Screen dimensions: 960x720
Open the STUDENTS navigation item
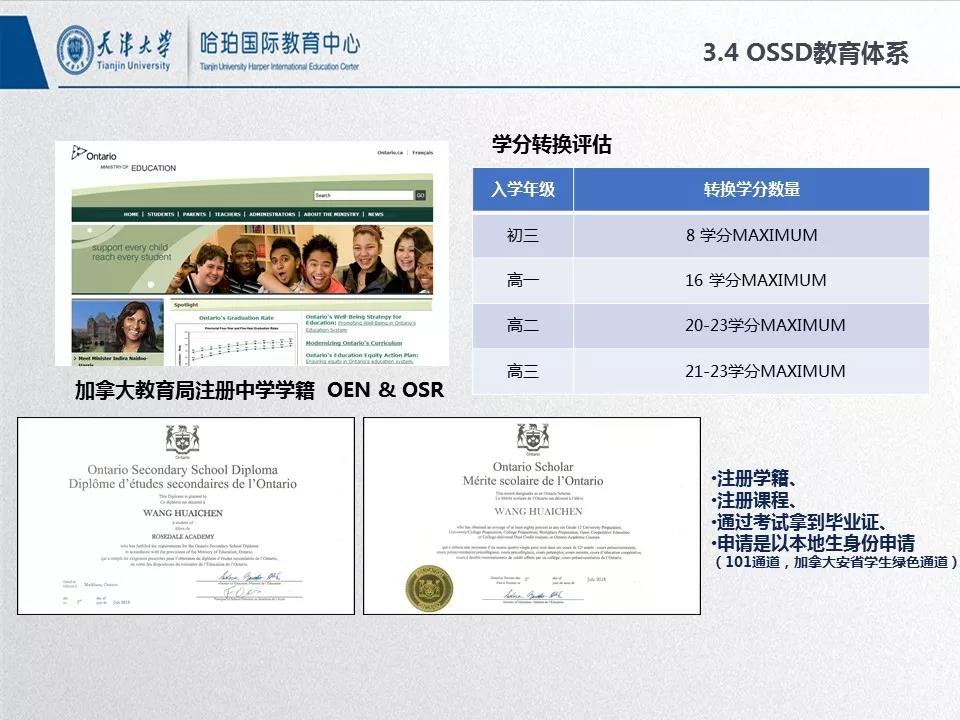point(160,214)
